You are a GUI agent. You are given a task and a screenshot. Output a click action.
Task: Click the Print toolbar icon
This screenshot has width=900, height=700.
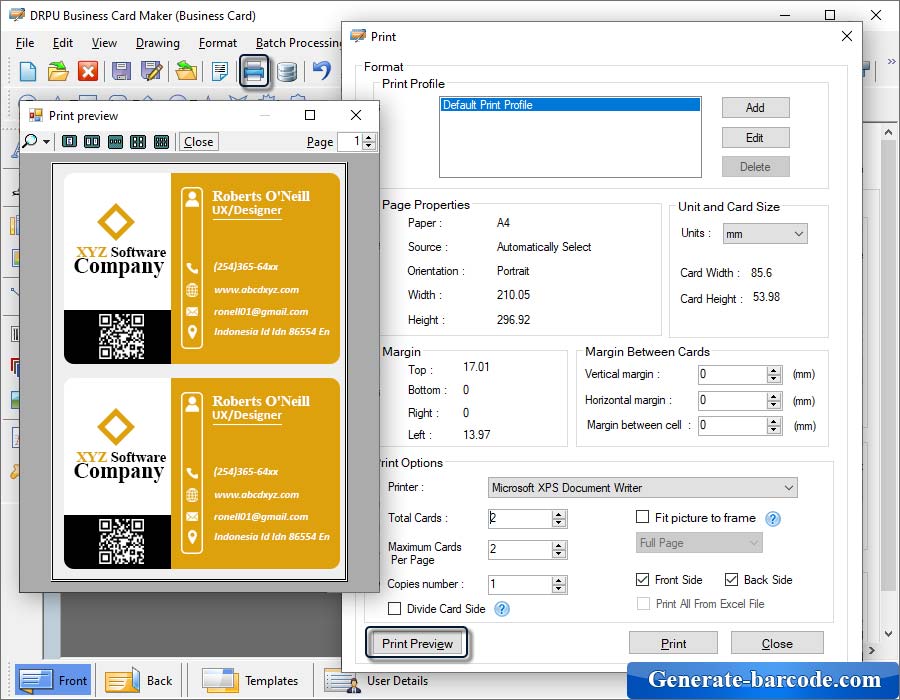point(254,71)
